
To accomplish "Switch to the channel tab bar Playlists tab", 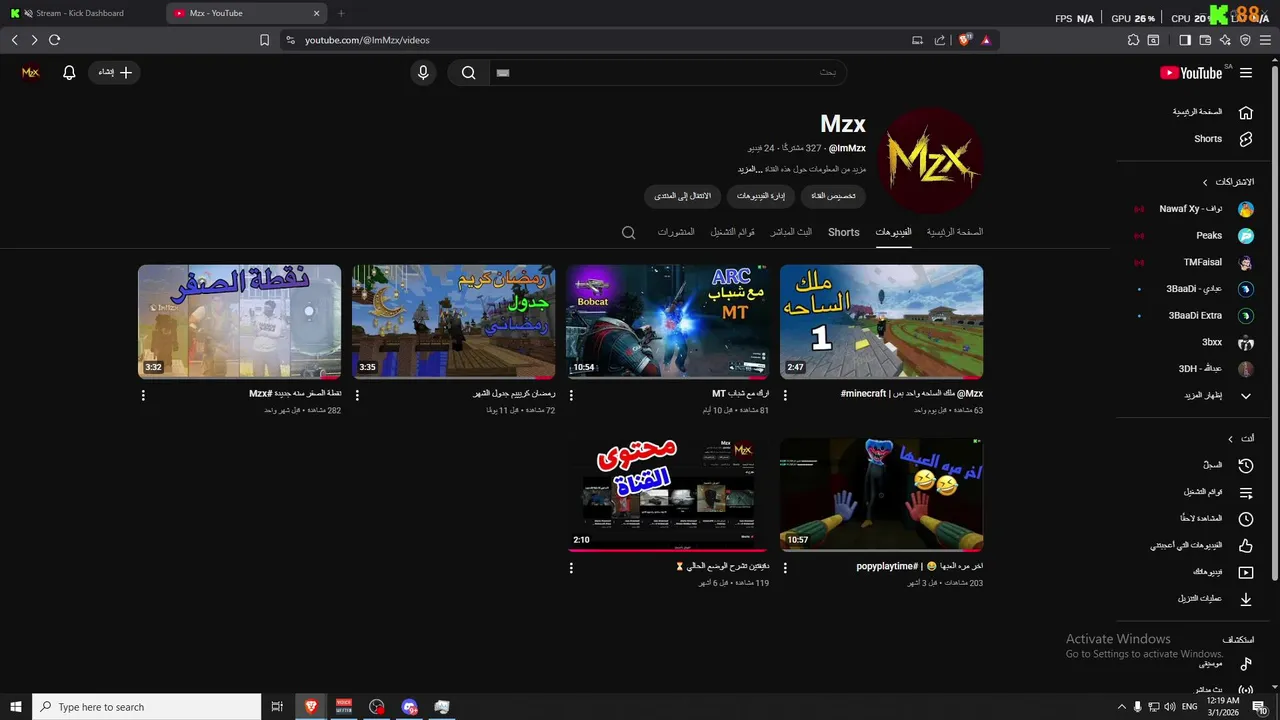I will click(x=732, y=232).
